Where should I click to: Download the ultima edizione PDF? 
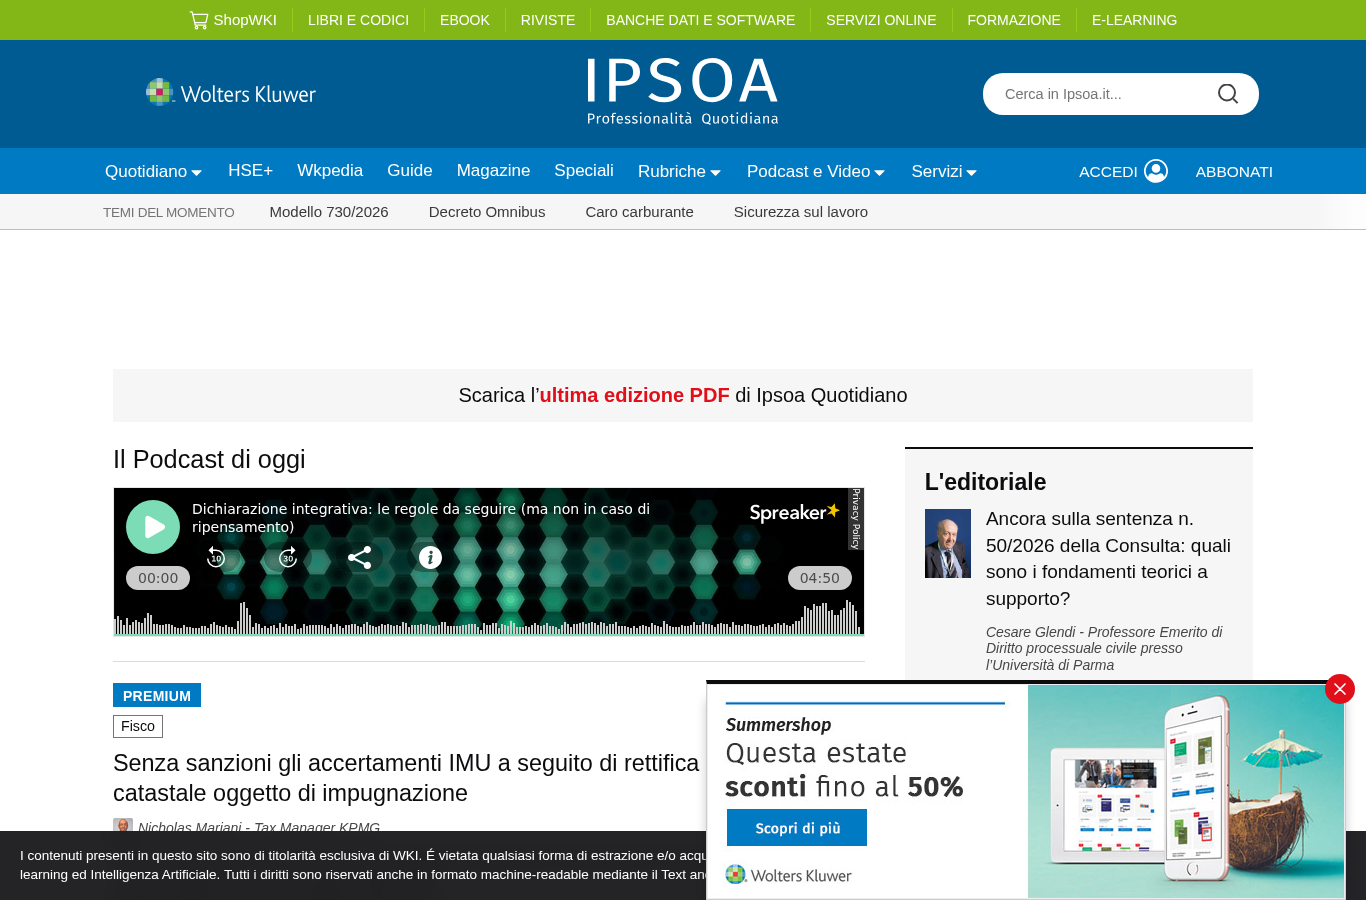634,395
